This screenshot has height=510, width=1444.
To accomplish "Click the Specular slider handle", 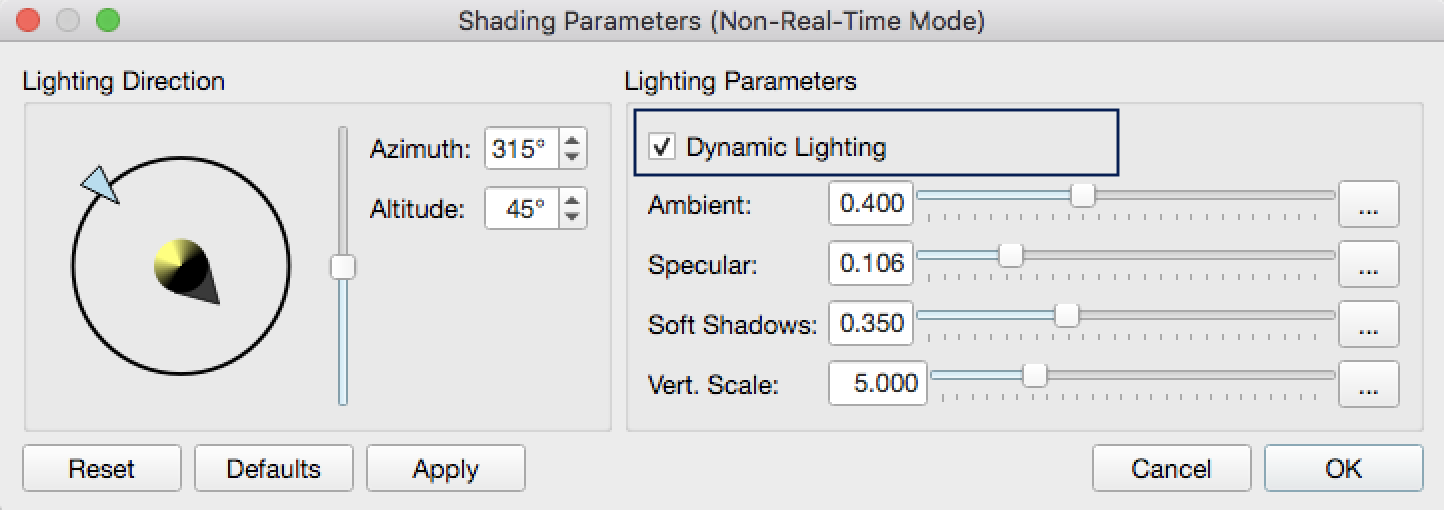I will (1011, 256).
